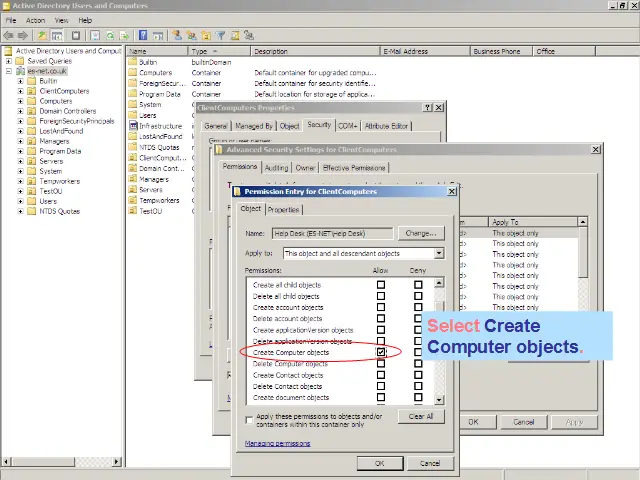640x480 pixels.
Task: Click the Help toolbar icon
Action: pyautogui.click(x=145, y=35)
